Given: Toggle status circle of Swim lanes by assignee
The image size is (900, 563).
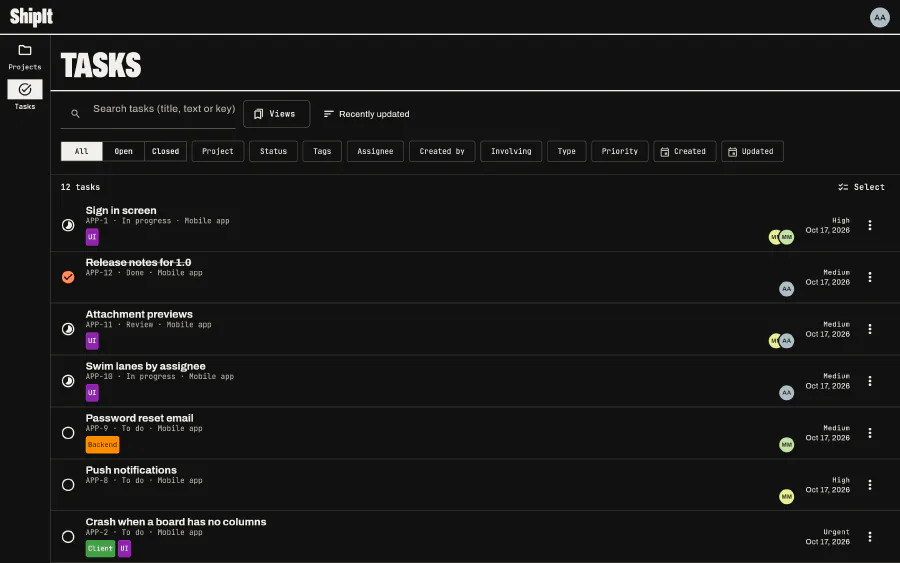Looking at the screenshot, I should point(68,381).
